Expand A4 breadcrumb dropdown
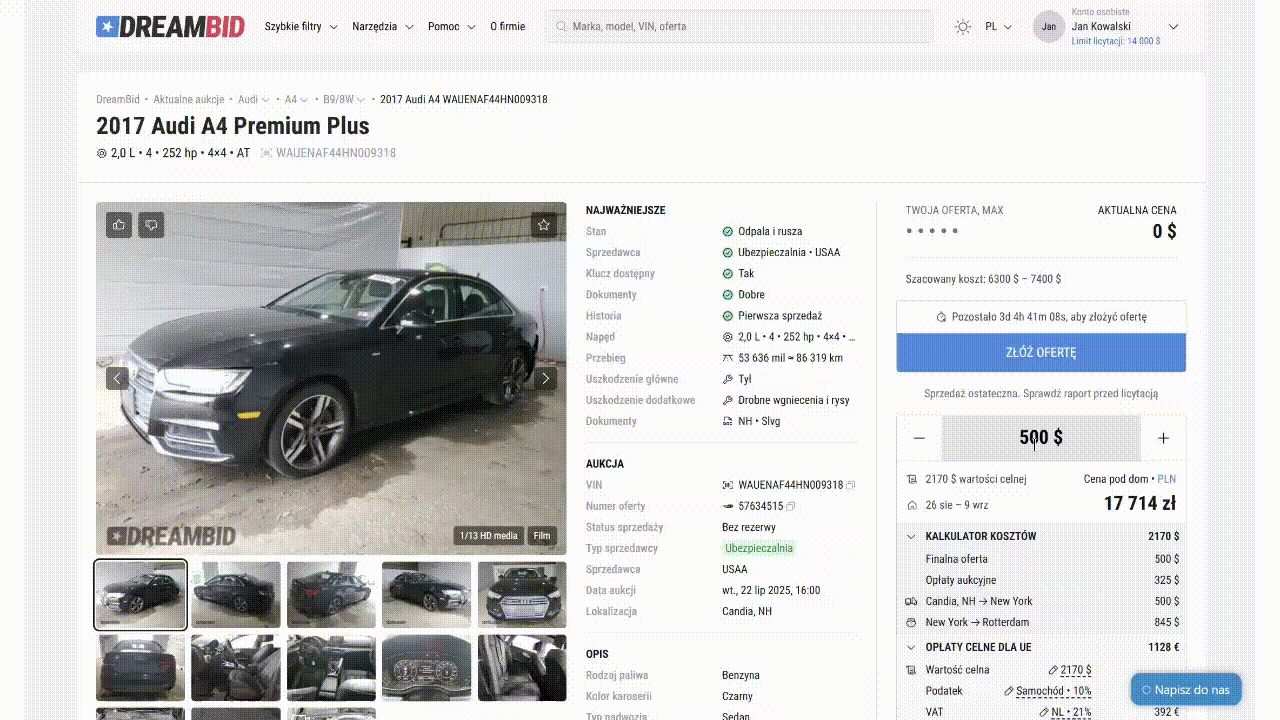Screen dimensions: 1280x720 pos(304,100)
